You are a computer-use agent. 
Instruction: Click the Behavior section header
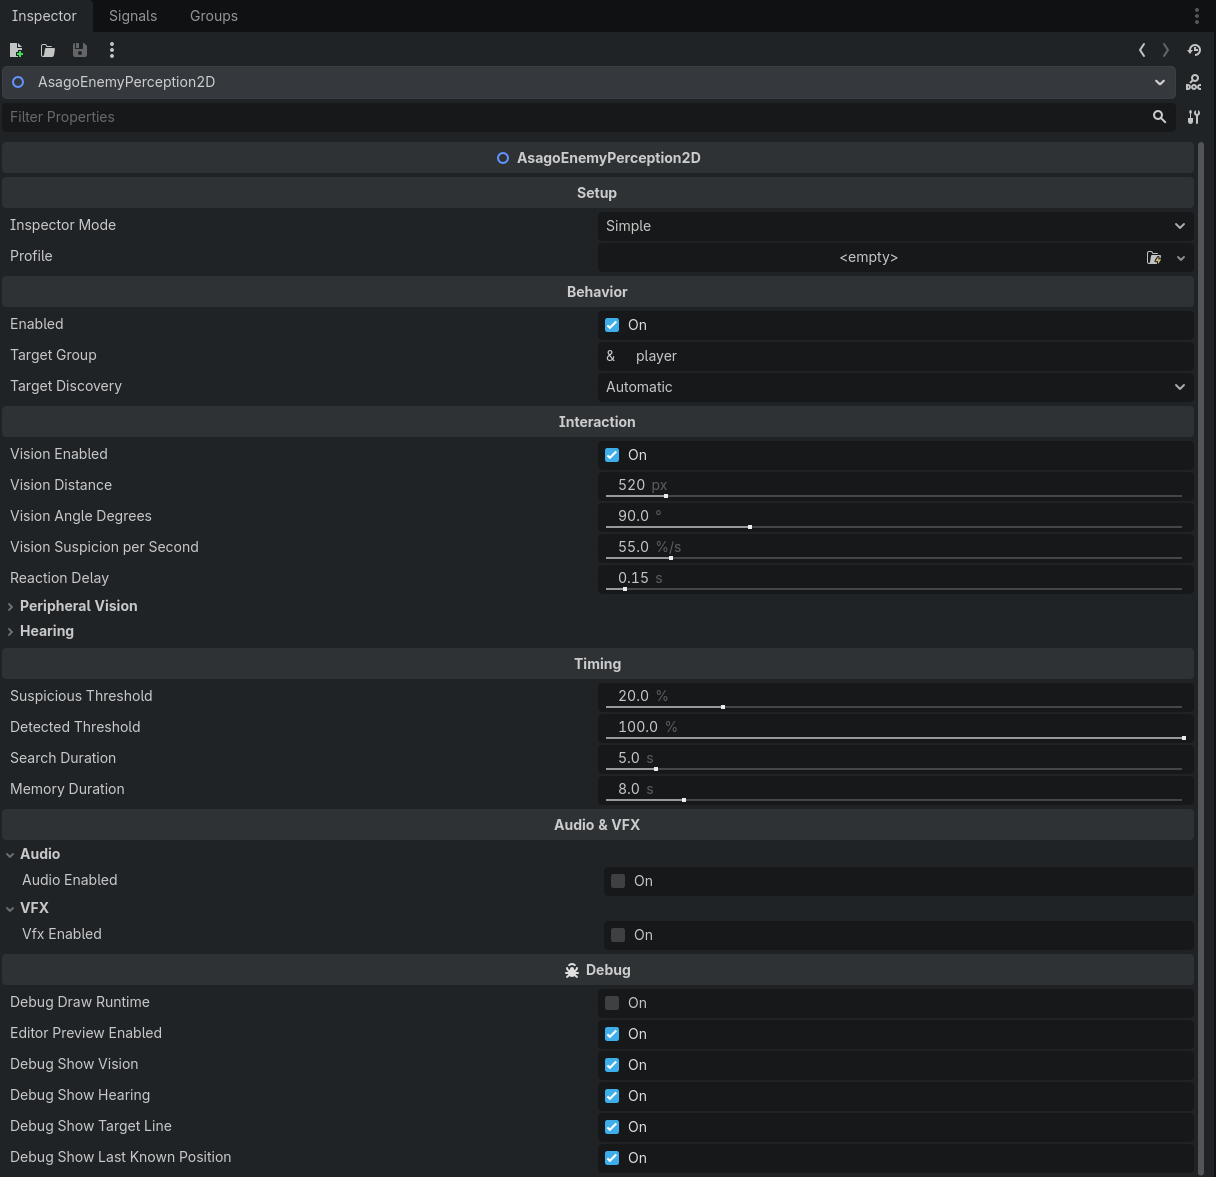pyautogui.click(x=597, y=292)
